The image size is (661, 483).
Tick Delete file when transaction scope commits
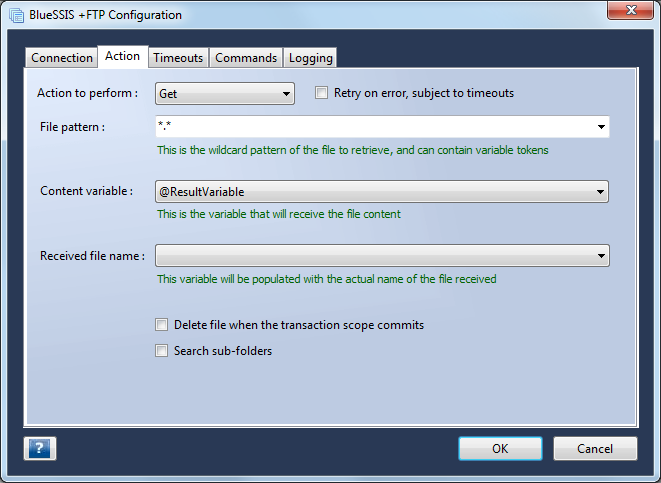coord(161,325)
